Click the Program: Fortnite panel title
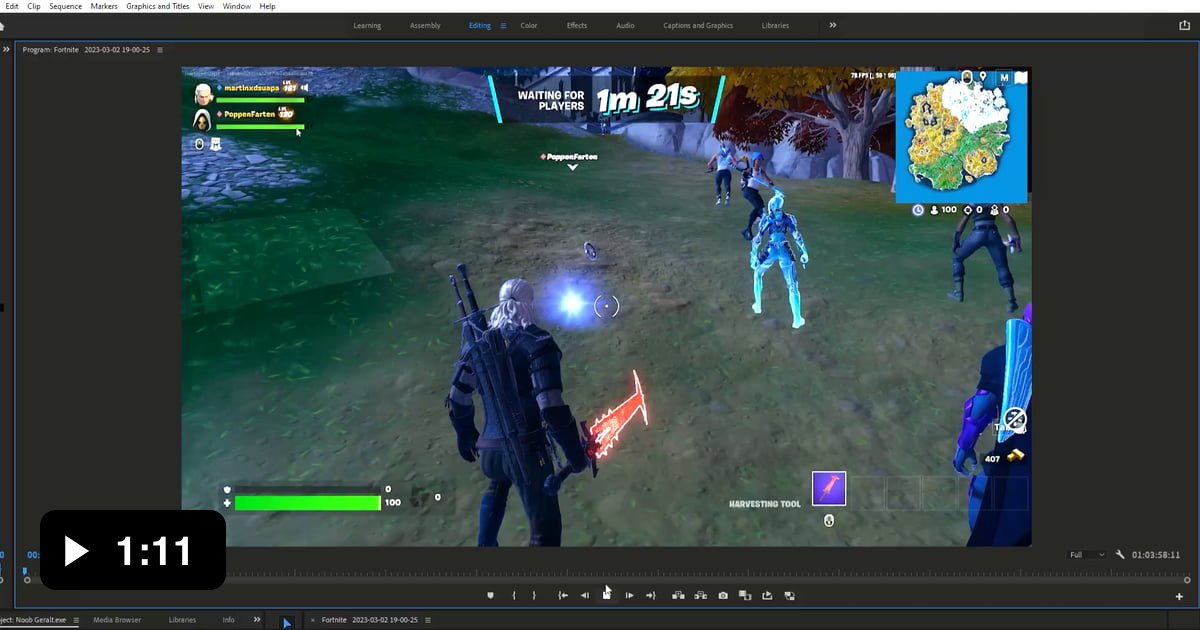 pos(86,49)
